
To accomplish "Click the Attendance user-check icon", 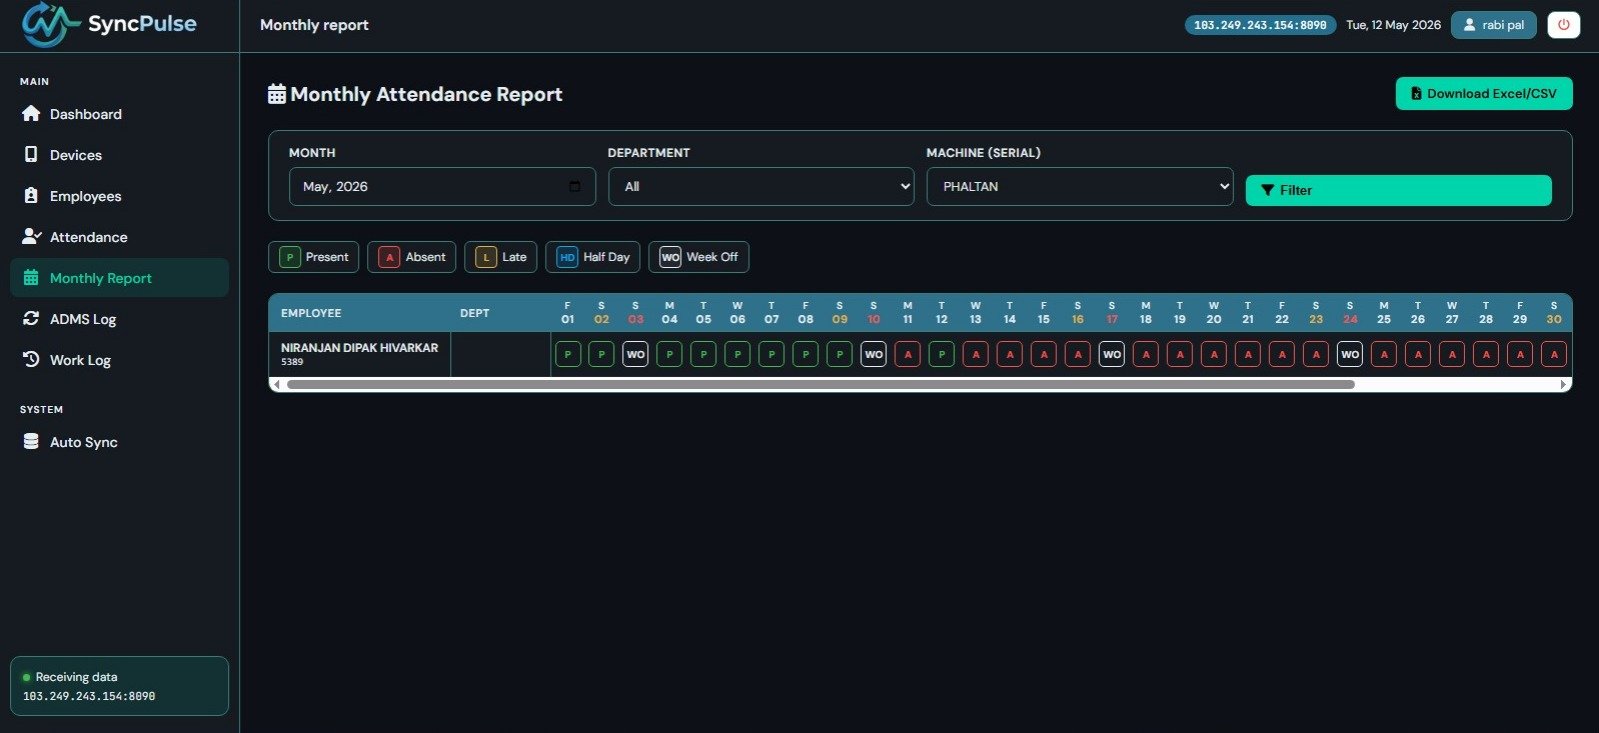I will click(32, 236).
